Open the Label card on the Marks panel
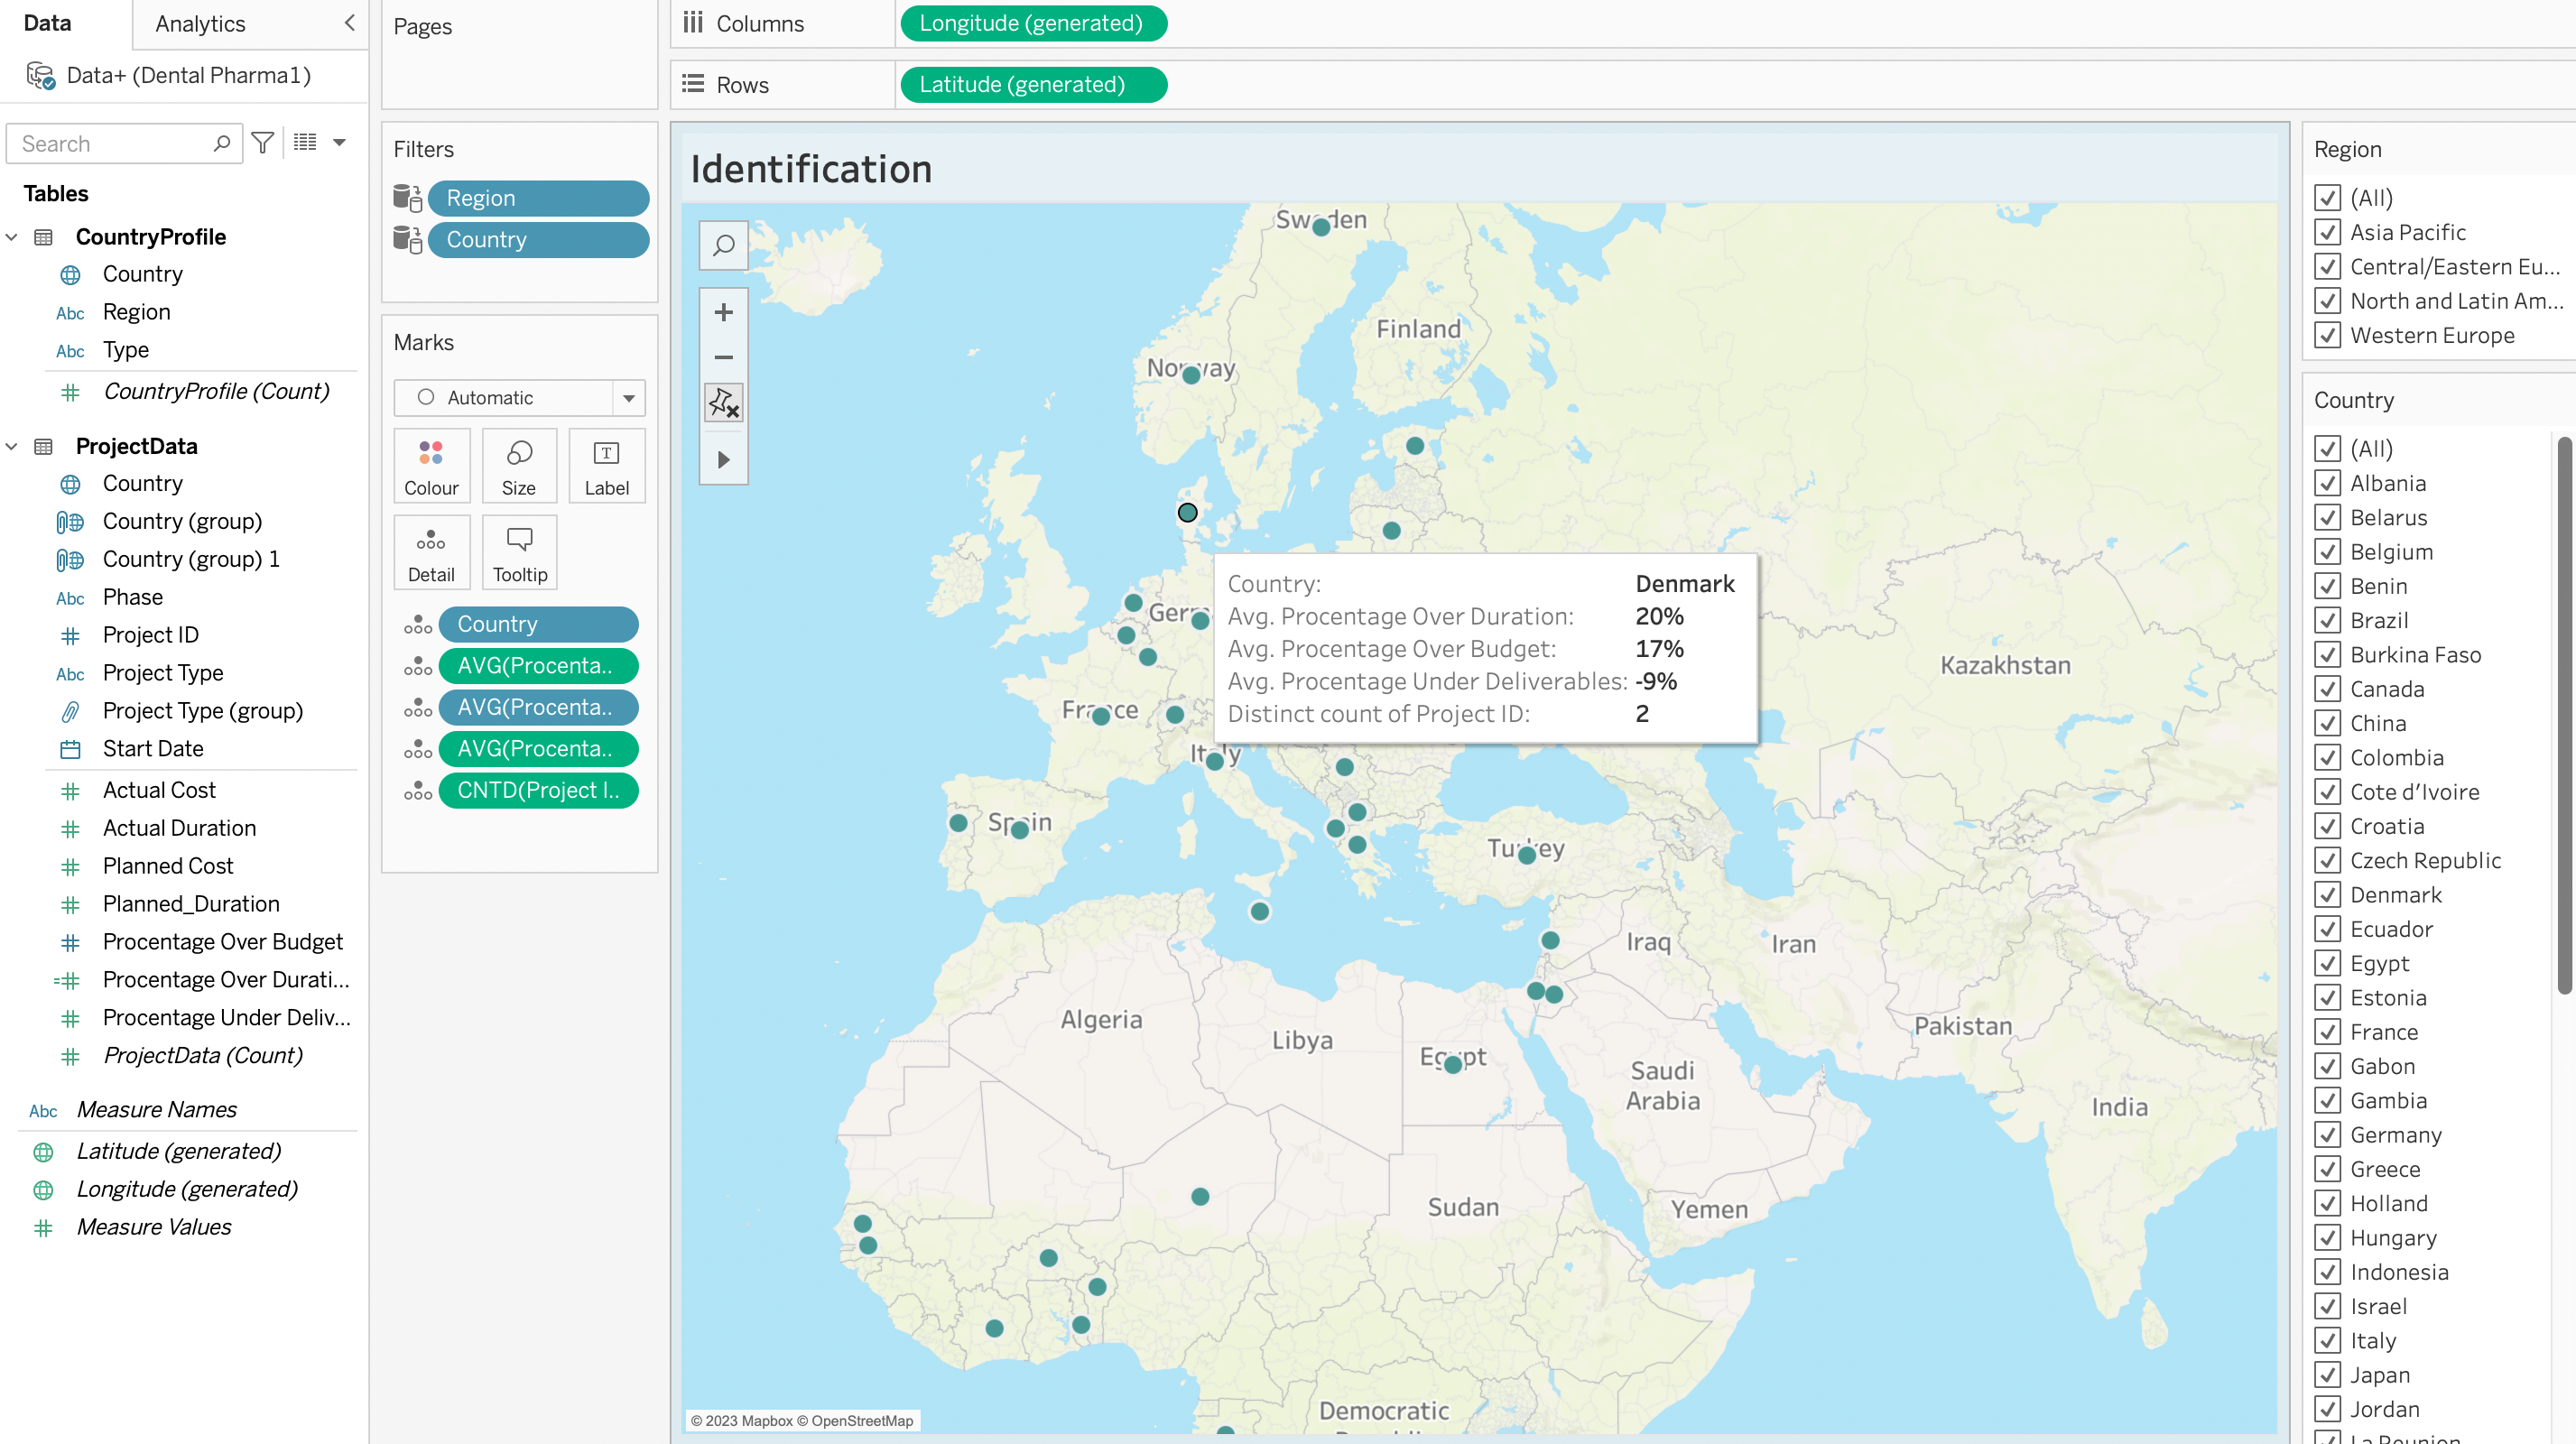The height and width of the screenshot is (1444, 2576). pos(606,465)
